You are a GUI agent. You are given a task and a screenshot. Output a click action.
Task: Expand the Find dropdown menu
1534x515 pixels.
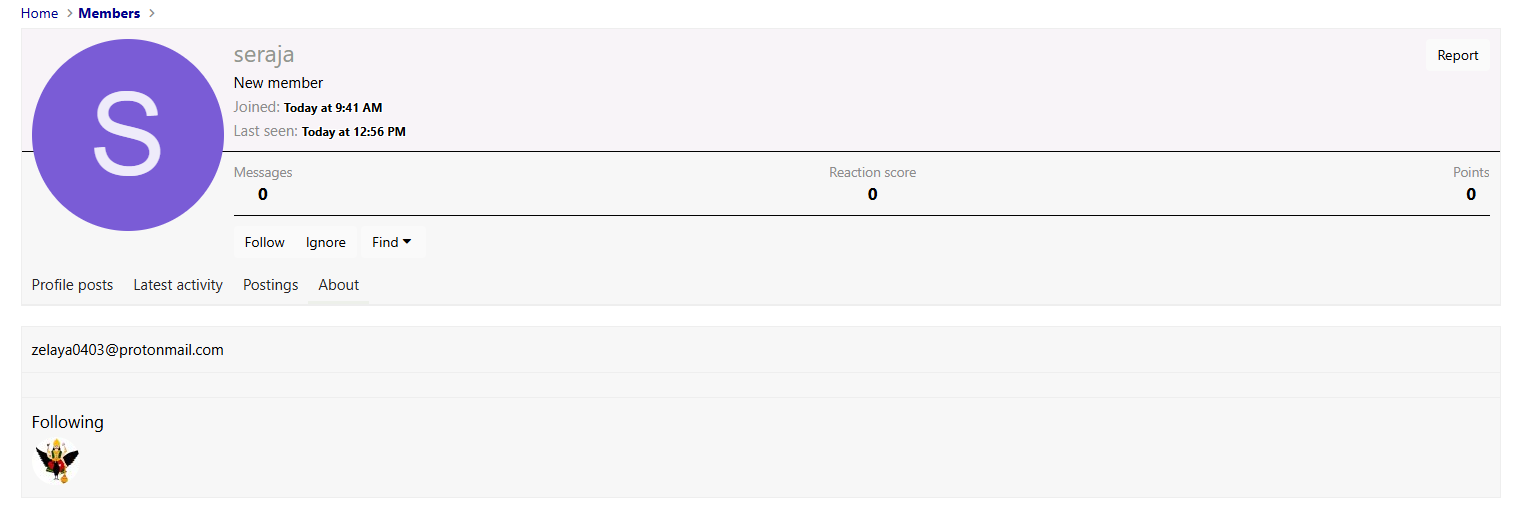(x=392, y=242)
